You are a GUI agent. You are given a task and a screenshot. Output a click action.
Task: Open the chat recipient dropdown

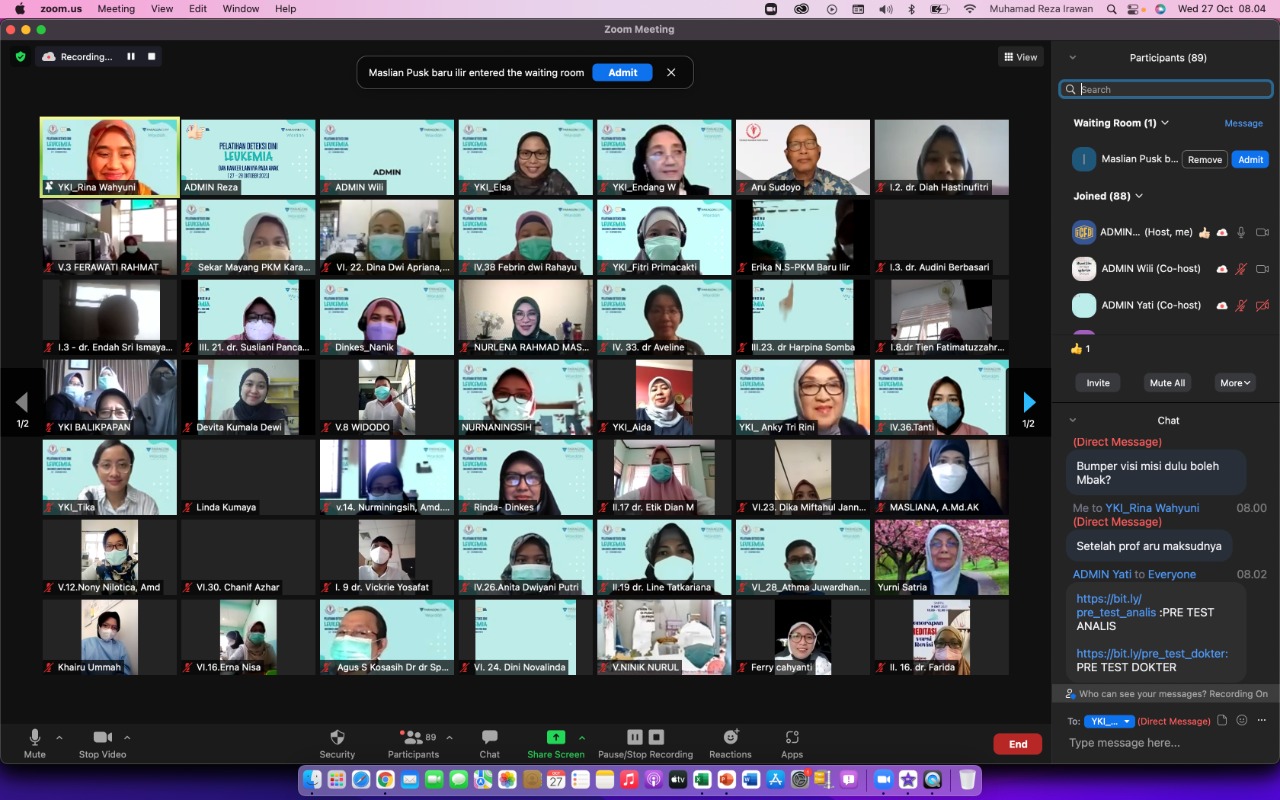tap(1110, 721)
